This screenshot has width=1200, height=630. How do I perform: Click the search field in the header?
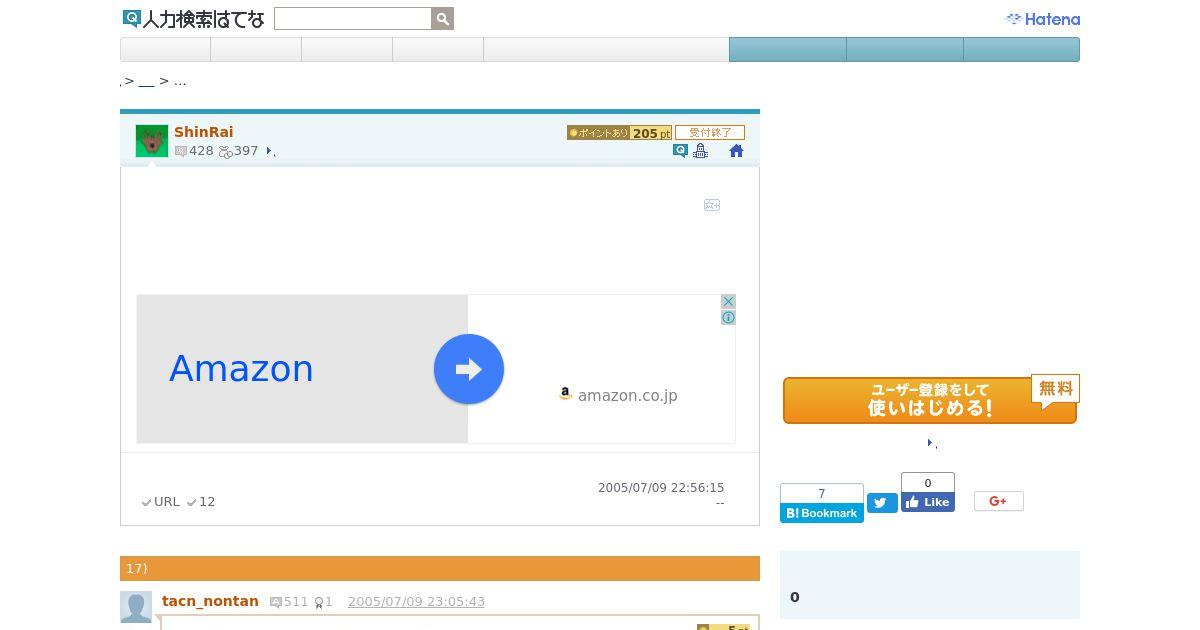352,19
